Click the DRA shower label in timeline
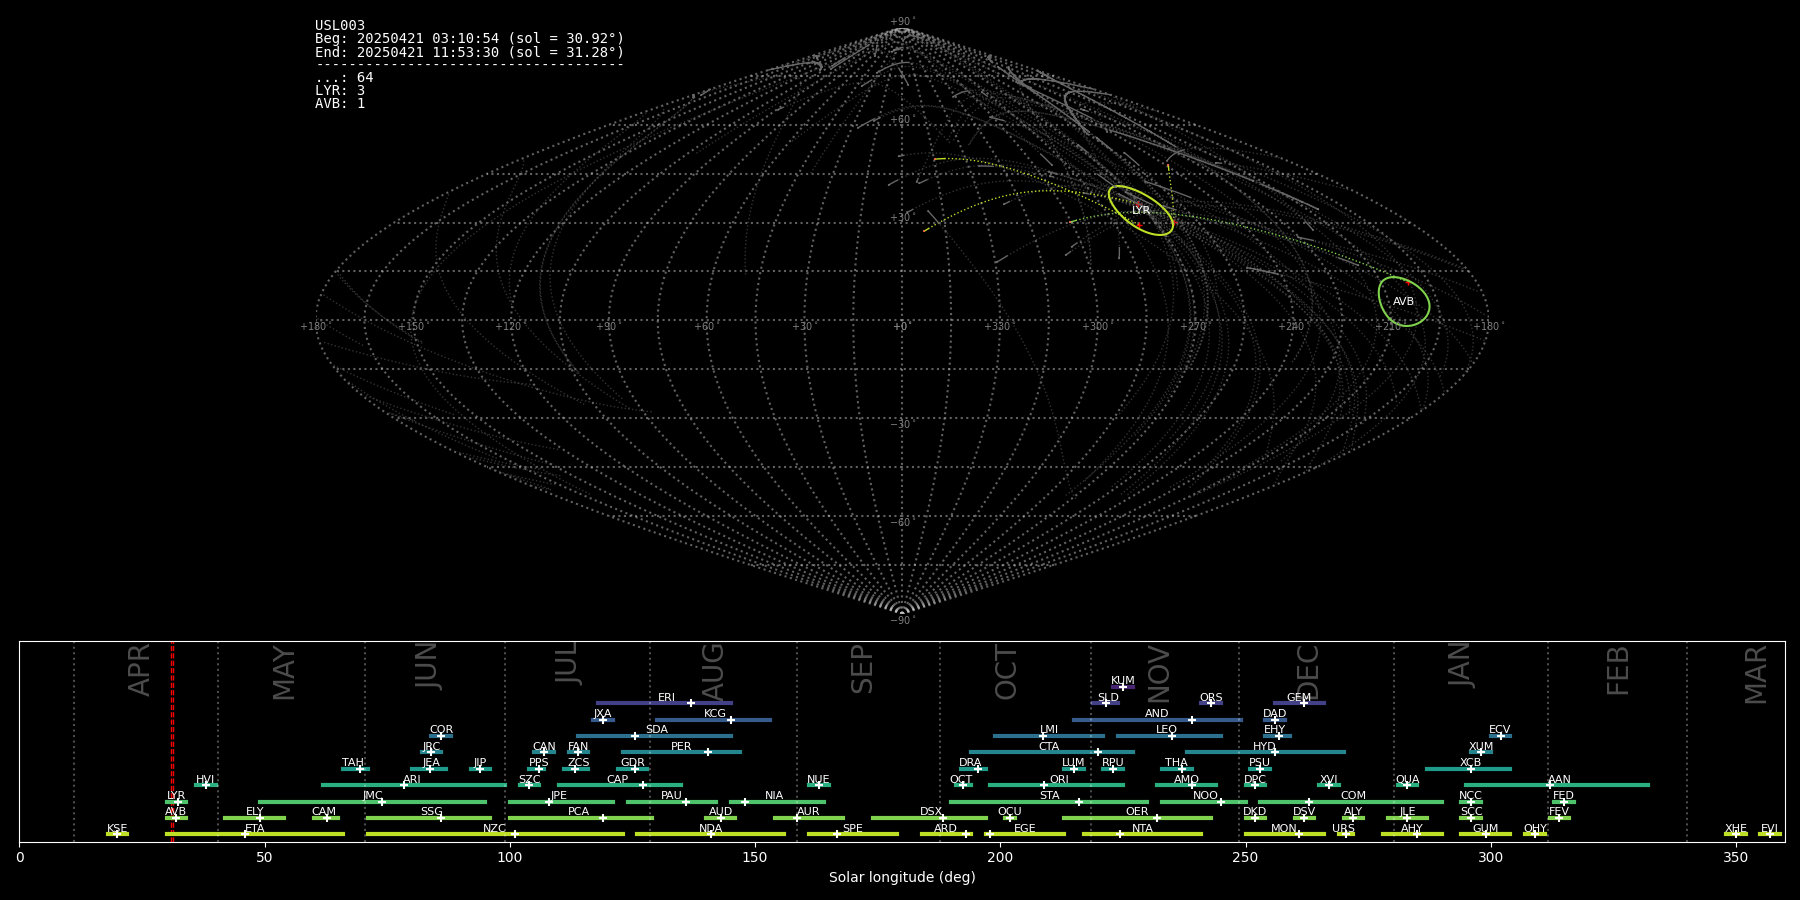Viewport: 1800px width, 900px height. 970,763
